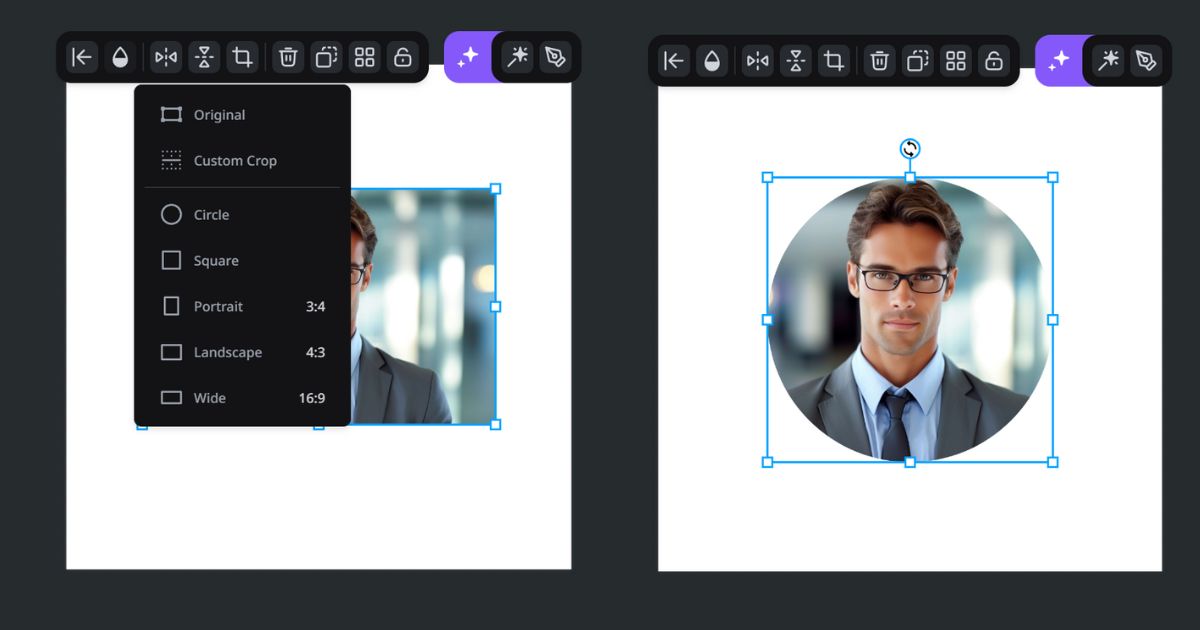Select the rectangular photo behind crop menu
This screenshot has width=1200, height=630.
(423, 306)
